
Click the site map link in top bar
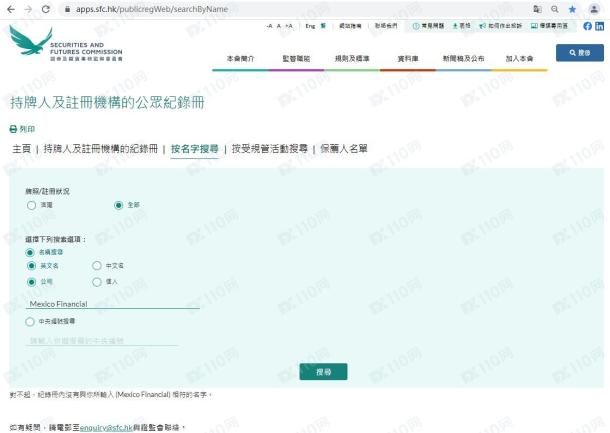click(x=350, y=26)
